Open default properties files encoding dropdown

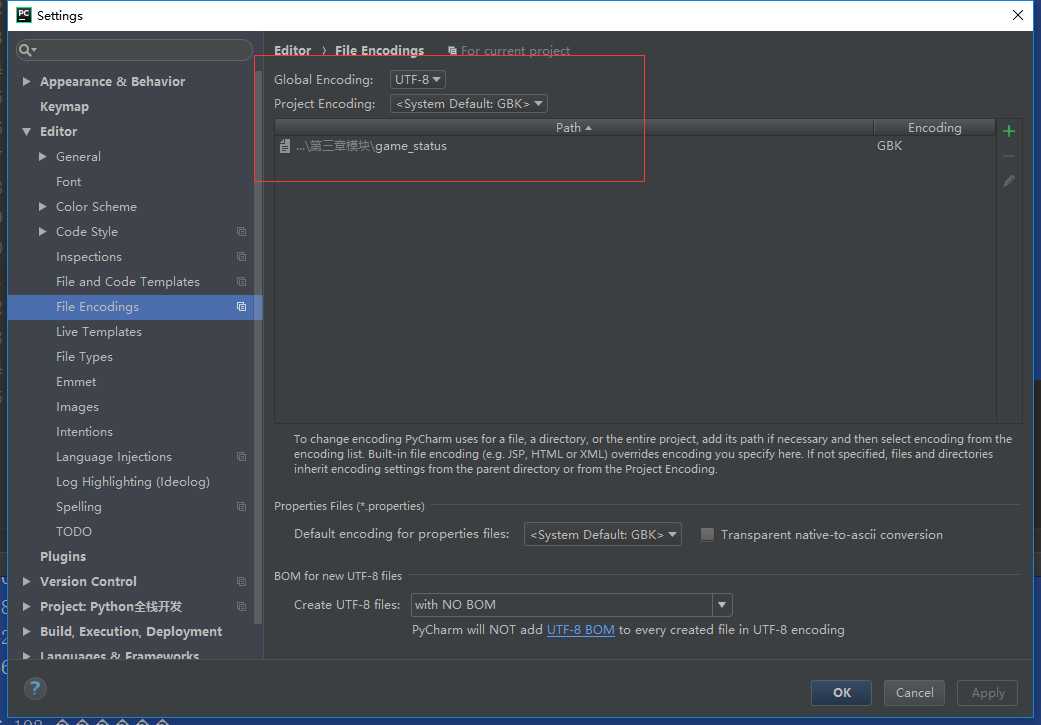tap(603, 534)
